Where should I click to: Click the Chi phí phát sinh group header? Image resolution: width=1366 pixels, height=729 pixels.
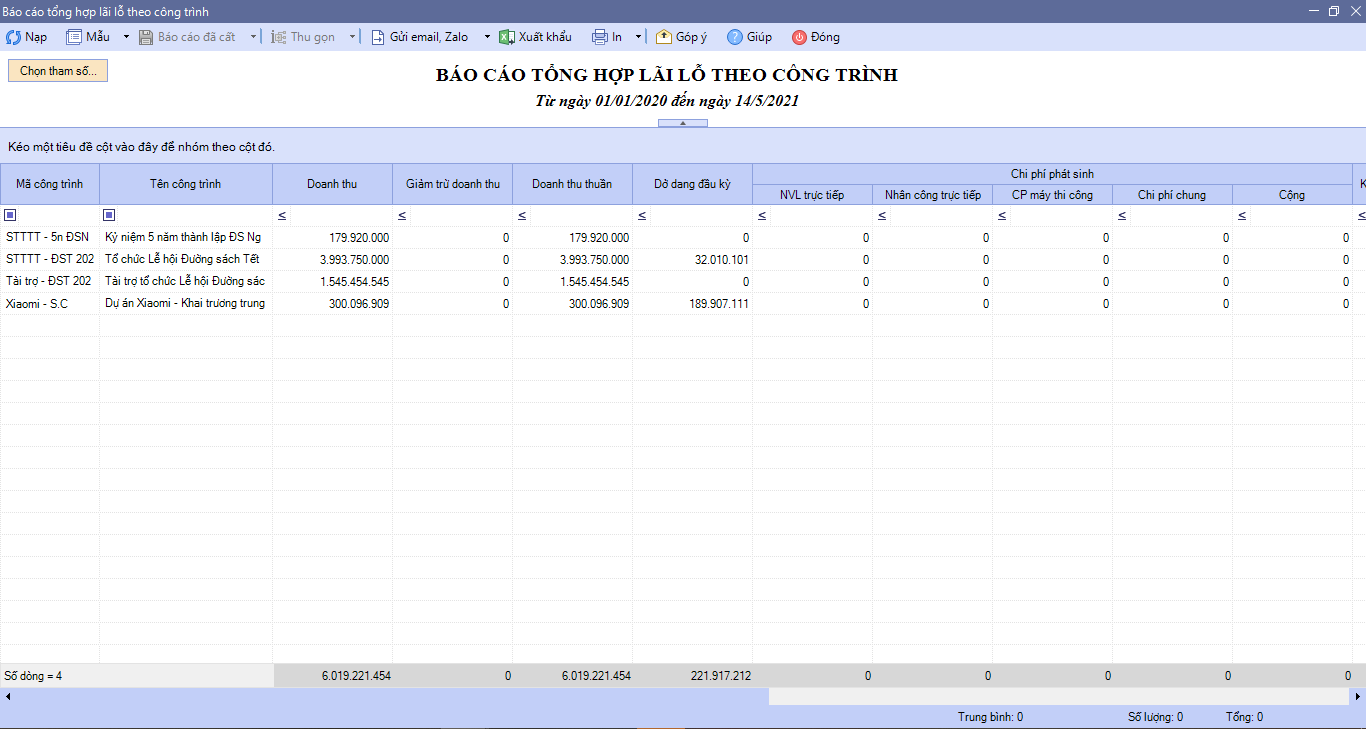coord(1052,174)
